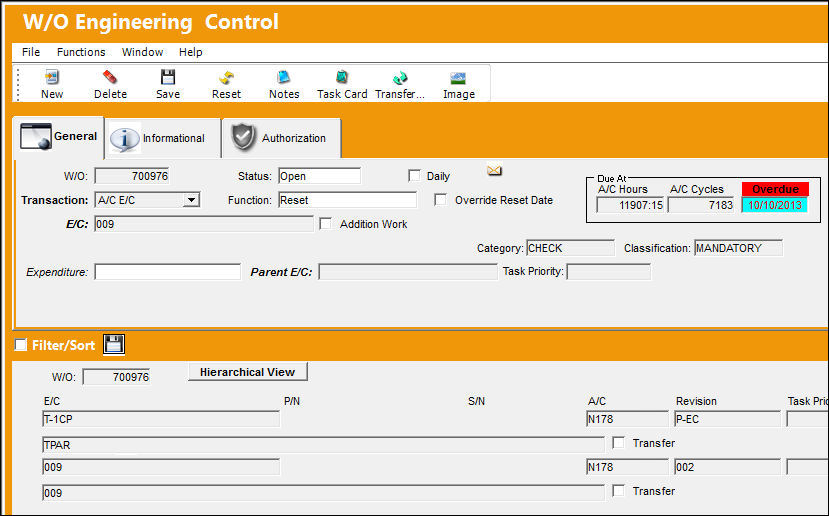Click the A/C Hours value 11907:15
The height and width of the screenshot is (516, 829).
point(630,205)
